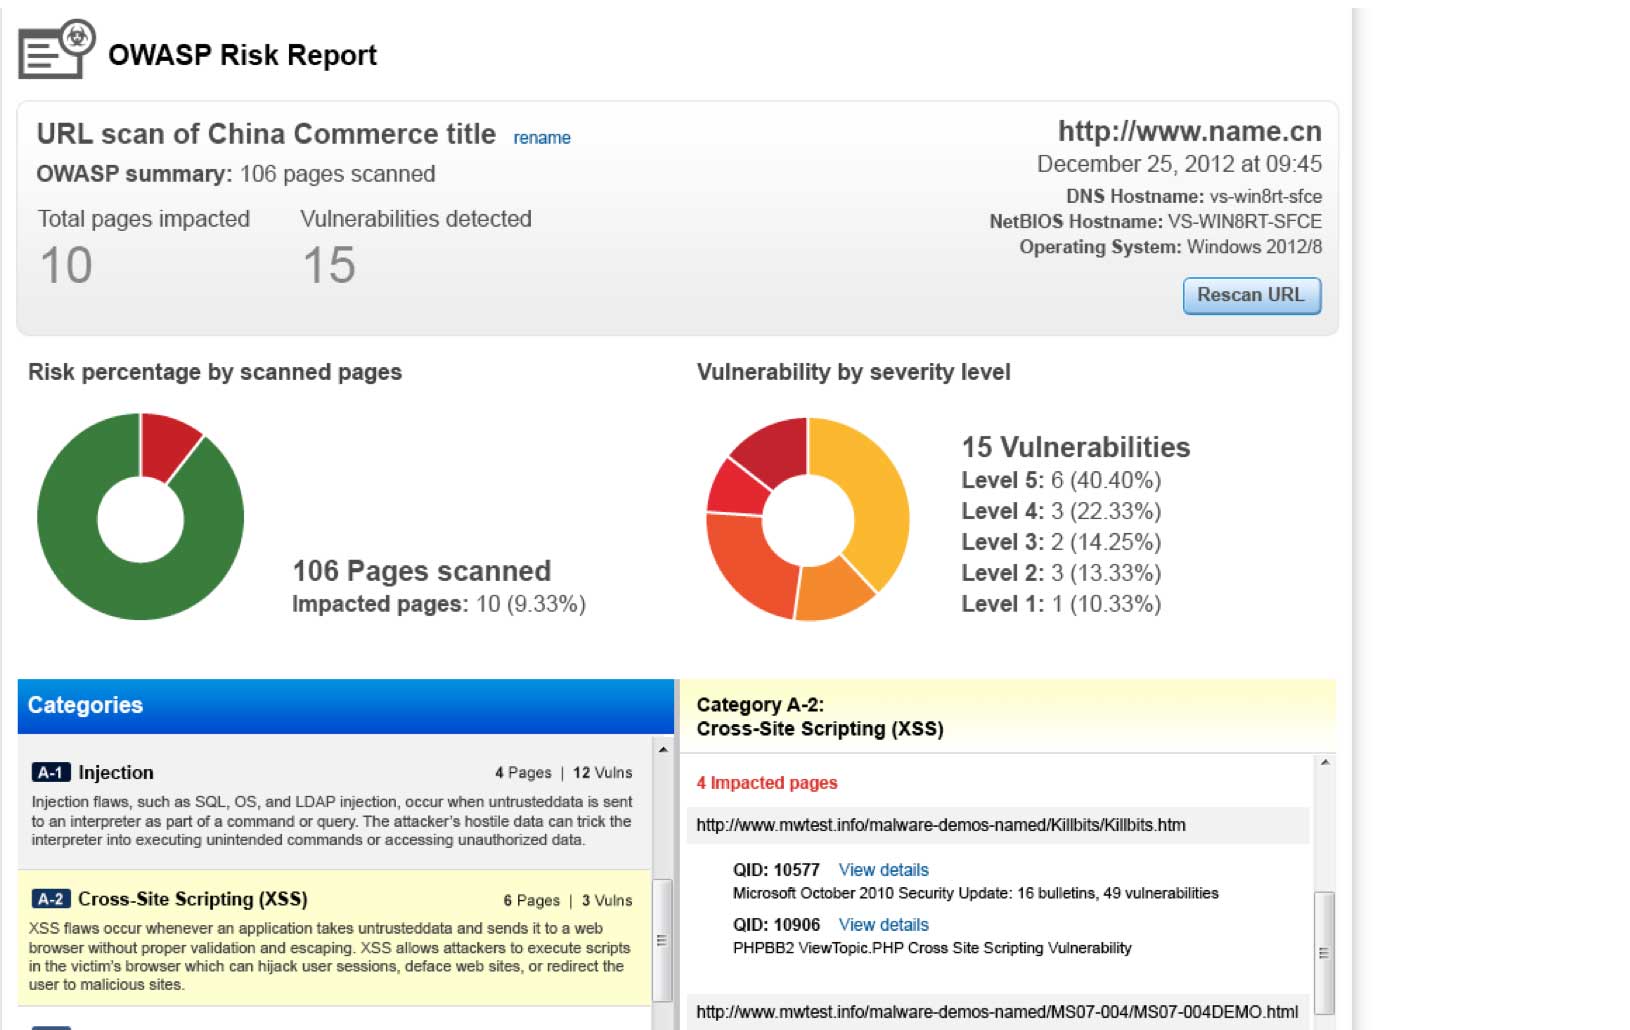This screenshot has width=1630, height=1030.
Task: Open the MS07-004DEMO.html impacted page URL
Action: (996, 1012)
